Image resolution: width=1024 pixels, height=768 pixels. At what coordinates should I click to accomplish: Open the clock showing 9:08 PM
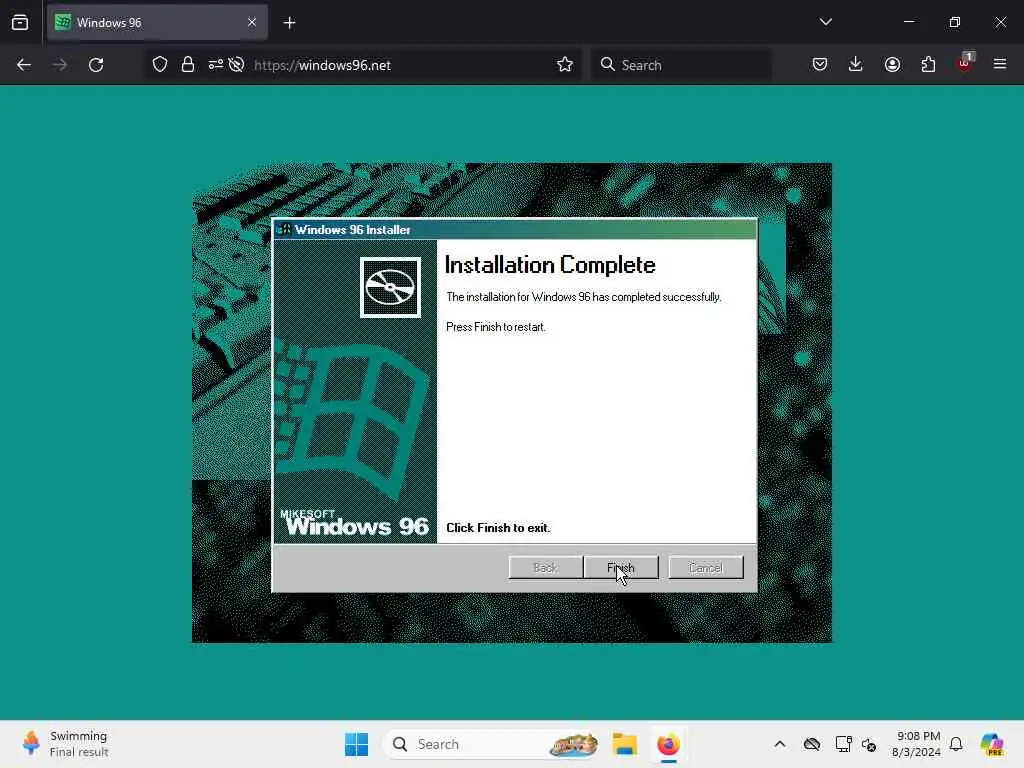coord(916,744)
